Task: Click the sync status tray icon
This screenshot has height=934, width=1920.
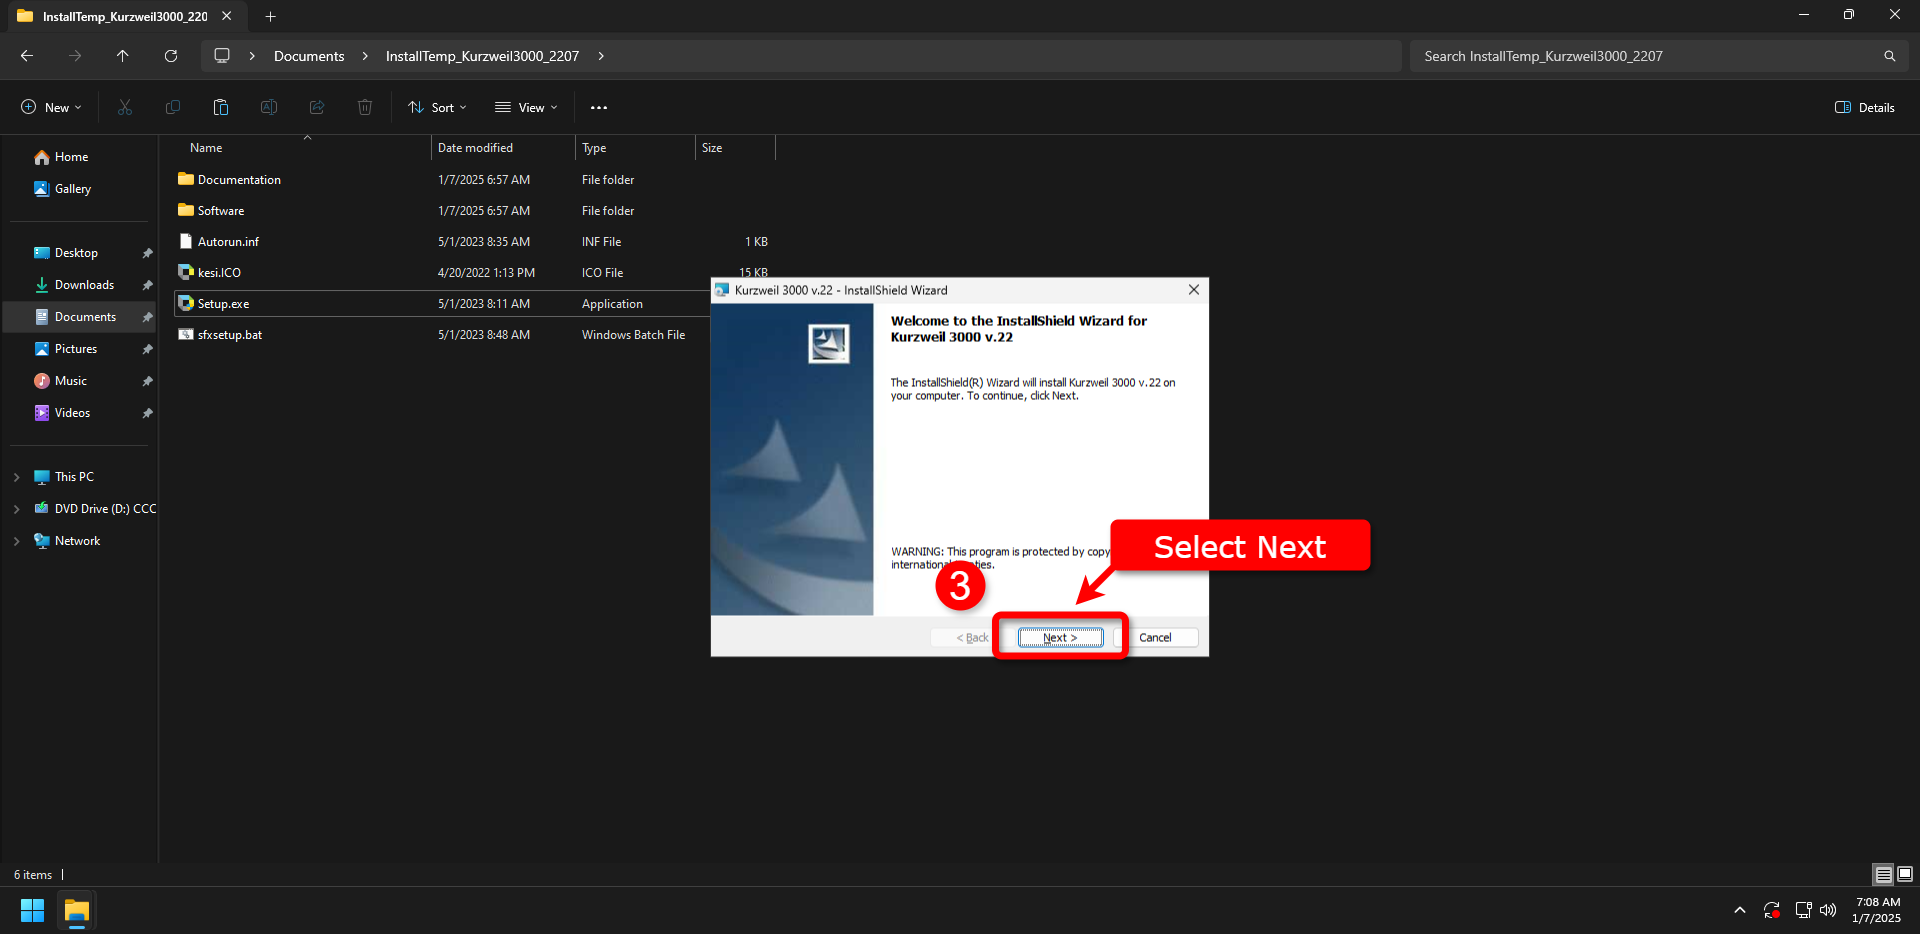Action: tap(1772, 910)
